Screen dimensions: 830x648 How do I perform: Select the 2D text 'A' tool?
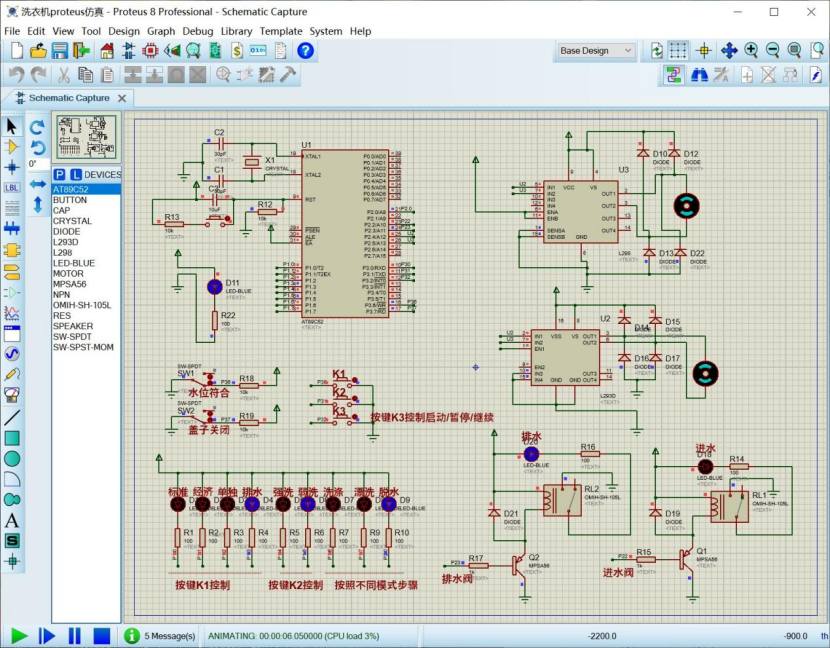(12, 520)
